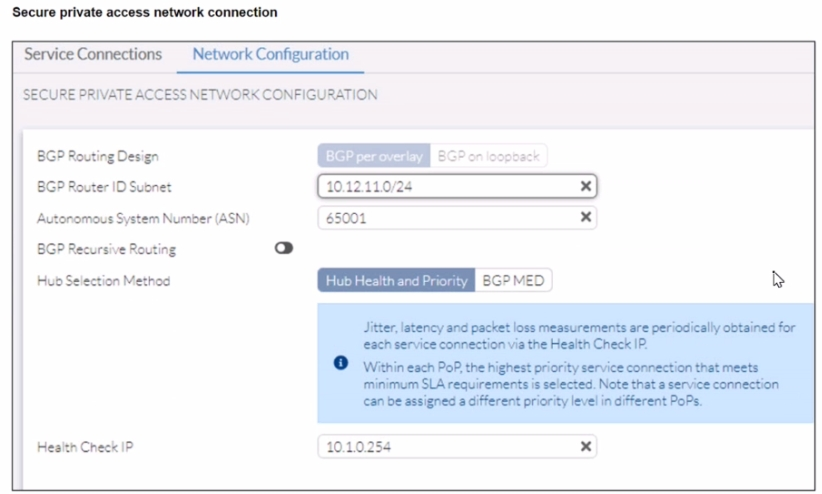The image size is (822, 494).
Task: Toggle BGP Recursive Routing switch
Action: pos(284,248)
